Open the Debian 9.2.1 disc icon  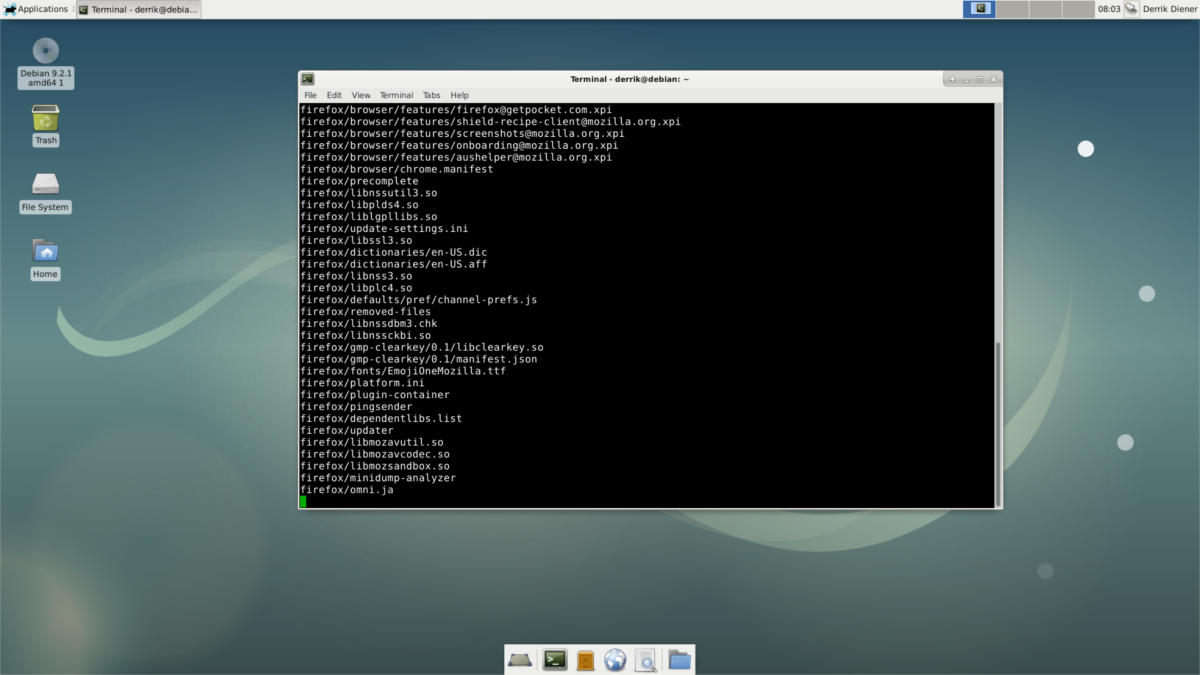coord(46,52)
